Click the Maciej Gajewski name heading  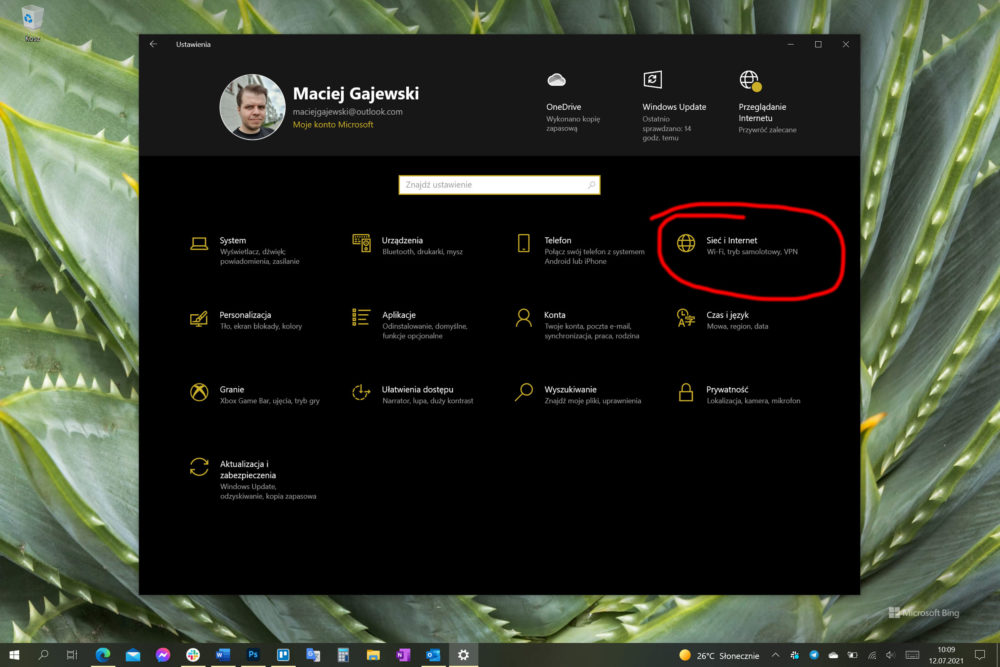click(356, 93)
